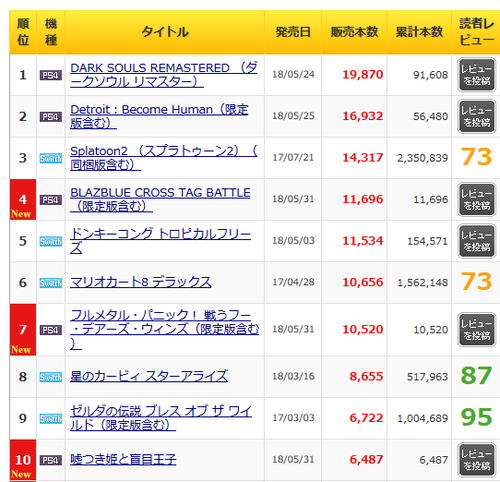Image resolution: width=500 pixels, height=482 pixels.
Task: Click release date 17/04/28
Action: (293, 282)
